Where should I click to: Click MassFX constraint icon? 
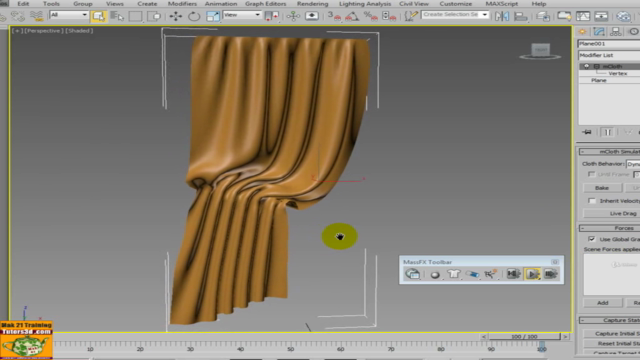point(472,274)
